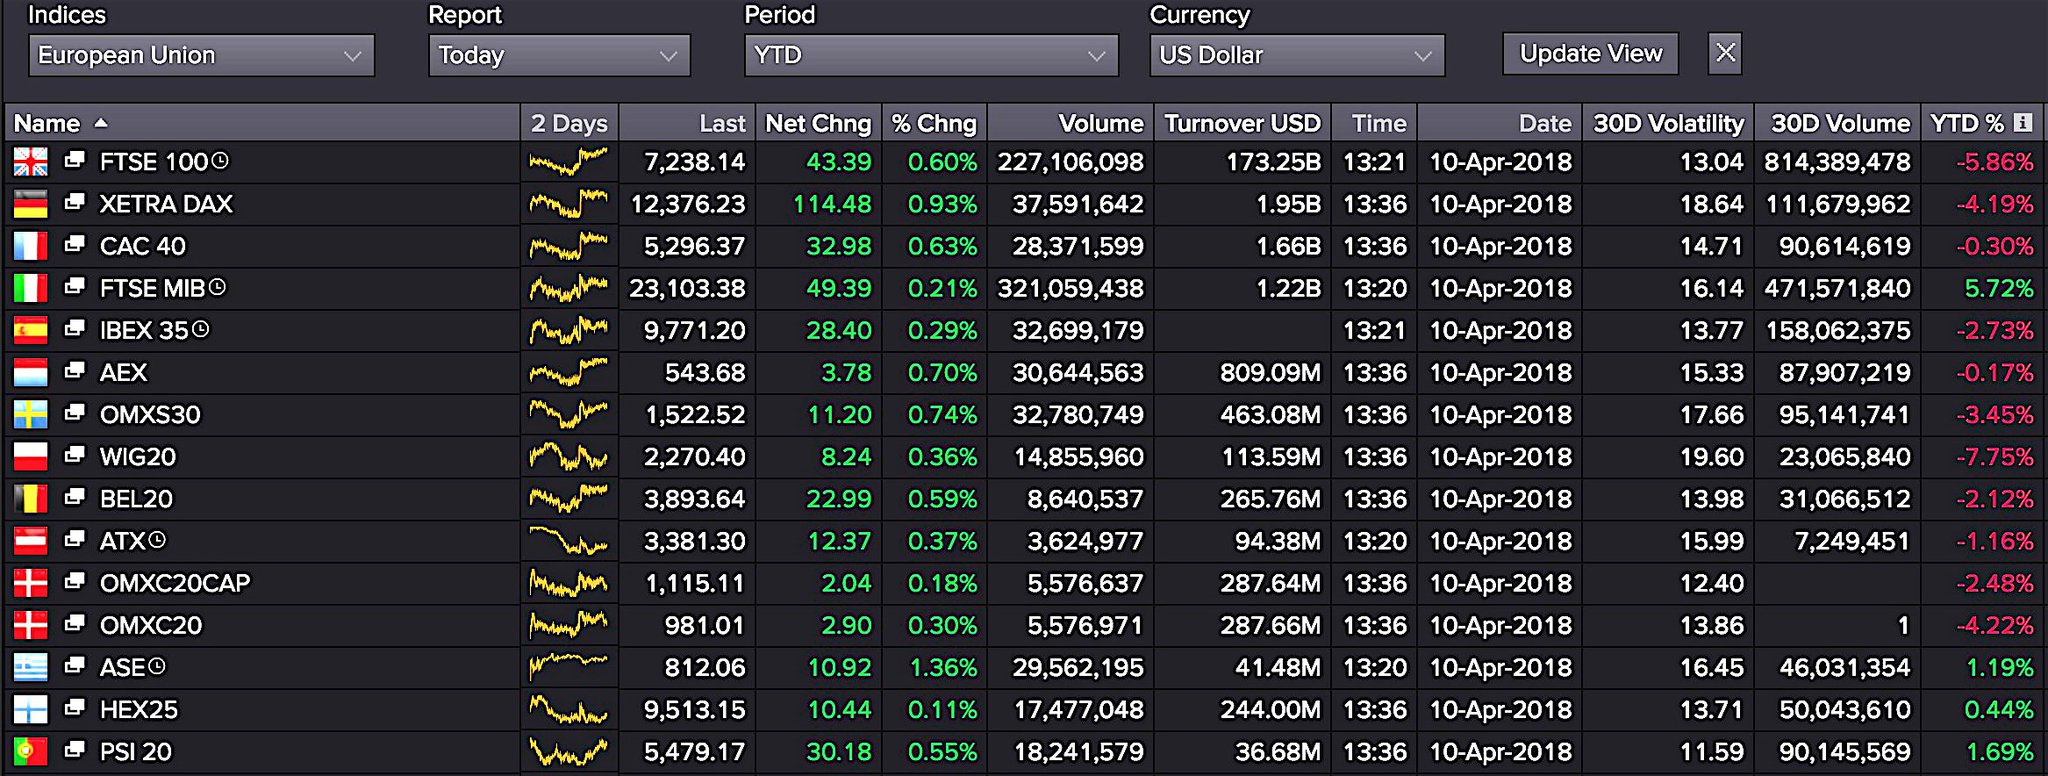Click the info icon in YTD % header
The width and height of the screenshot is (2048, 776).
(x=2022, y=122)
